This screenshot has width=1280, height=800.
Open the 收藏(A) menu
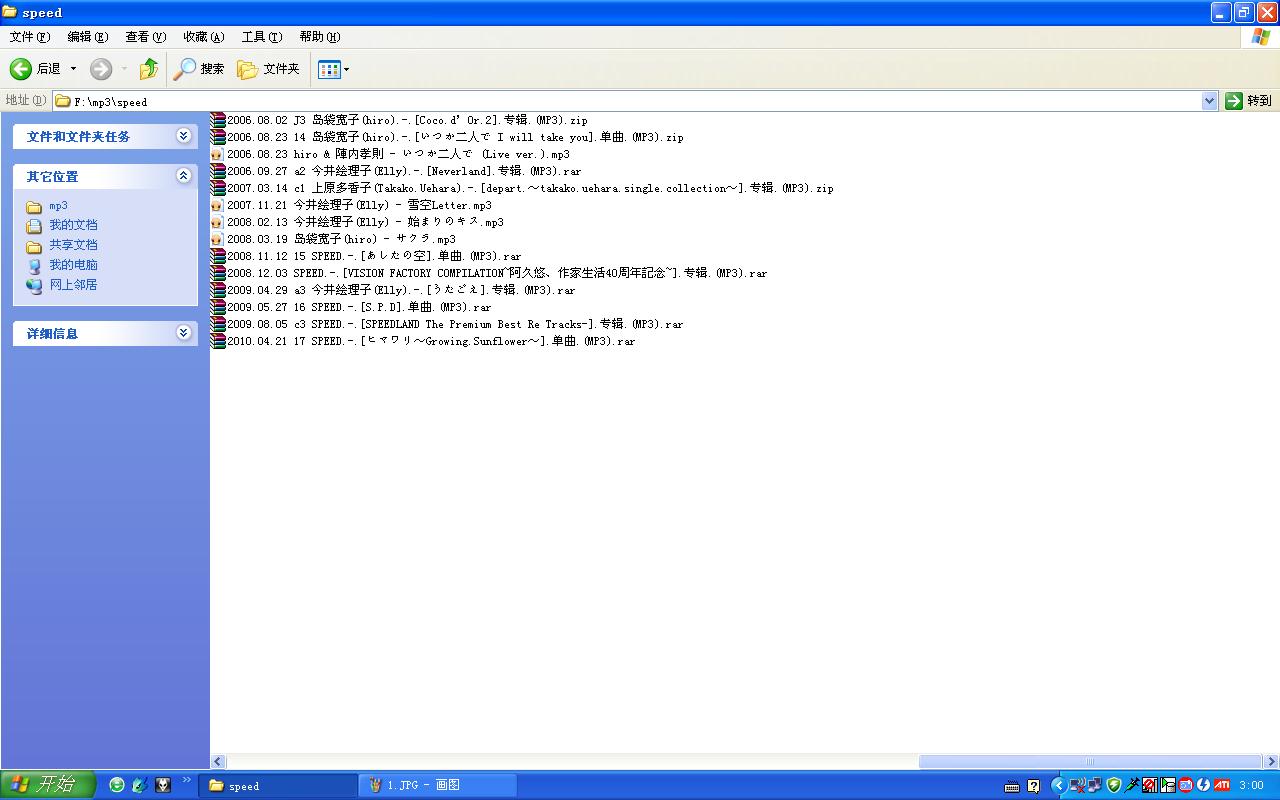[x=204, y=37]
